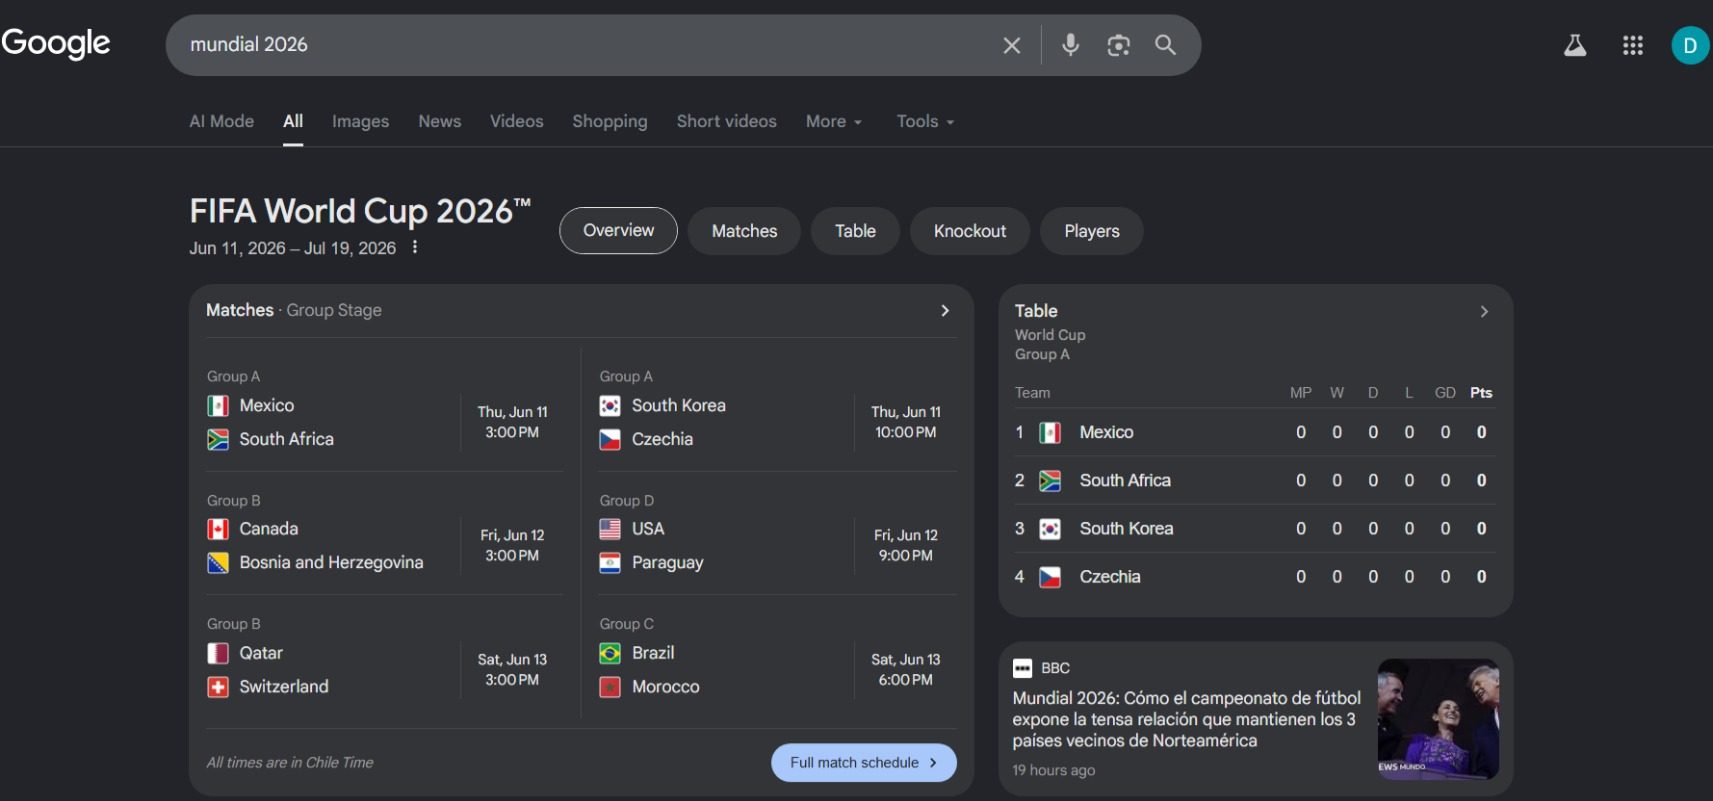Click the South Africa flag in Group A table
Screen dimensions: 1713x801
1050,480
